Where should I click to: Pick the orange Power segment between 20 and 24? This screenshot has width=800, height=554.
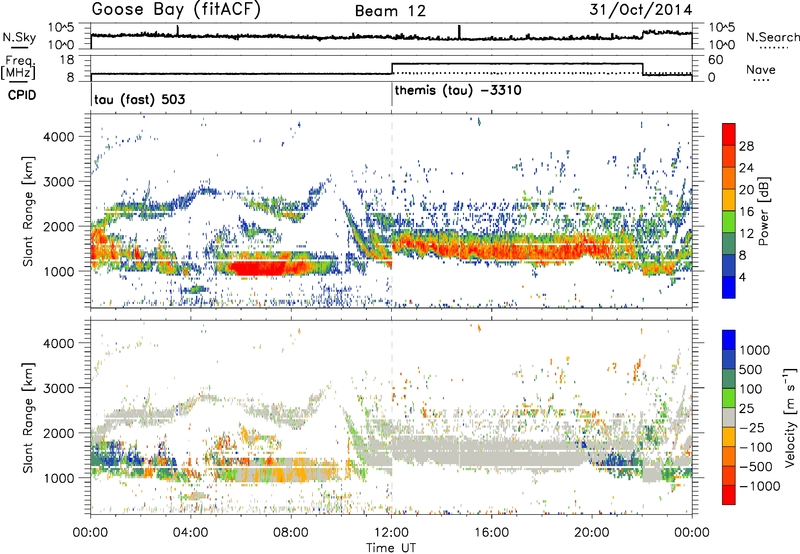tap(729, 178)
